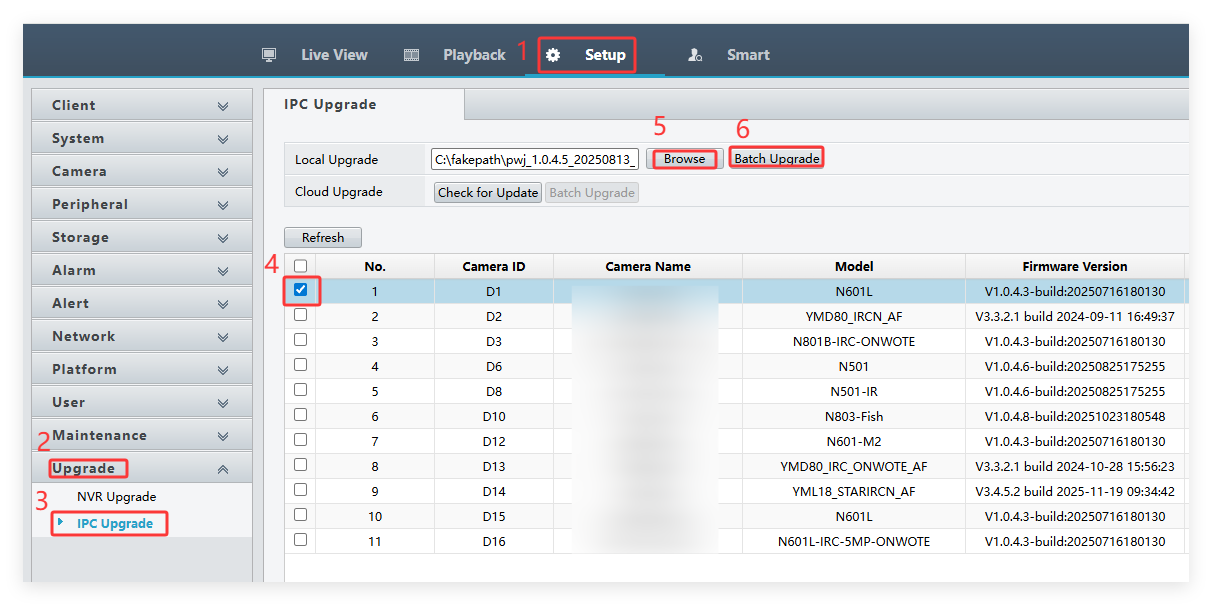Tick the checkbox for camera D2 row

[301, 315]
